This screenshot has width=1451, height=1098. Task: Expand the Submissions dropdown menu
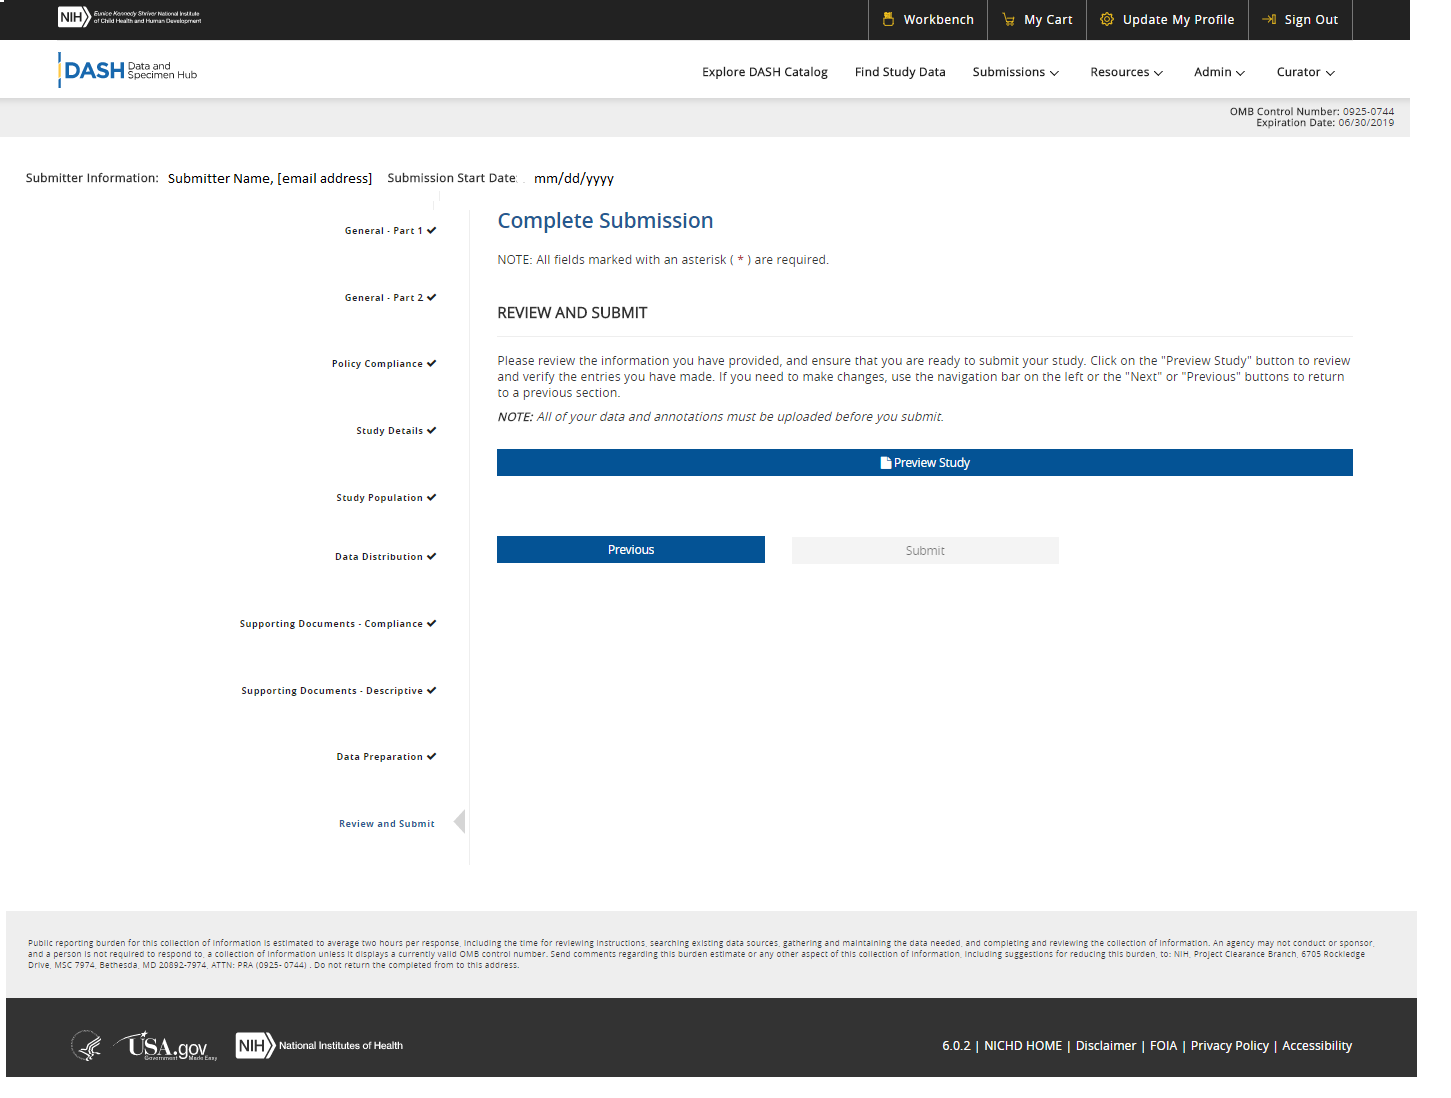click(x=1015, y=72)
